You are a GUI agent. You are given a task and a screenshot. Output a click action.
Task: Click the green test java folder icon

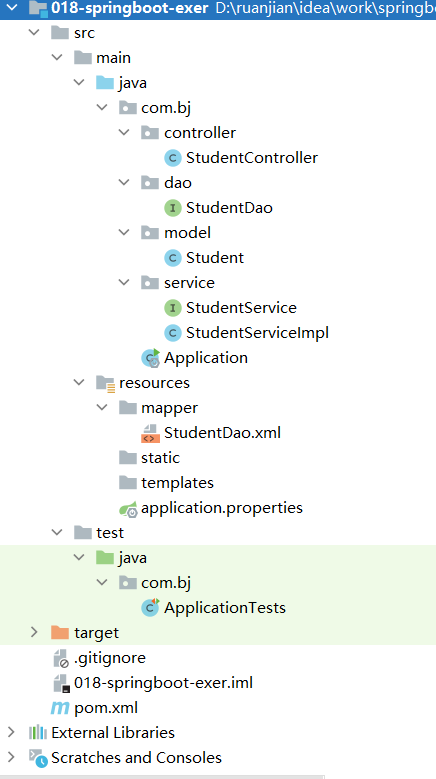(105, 557)
